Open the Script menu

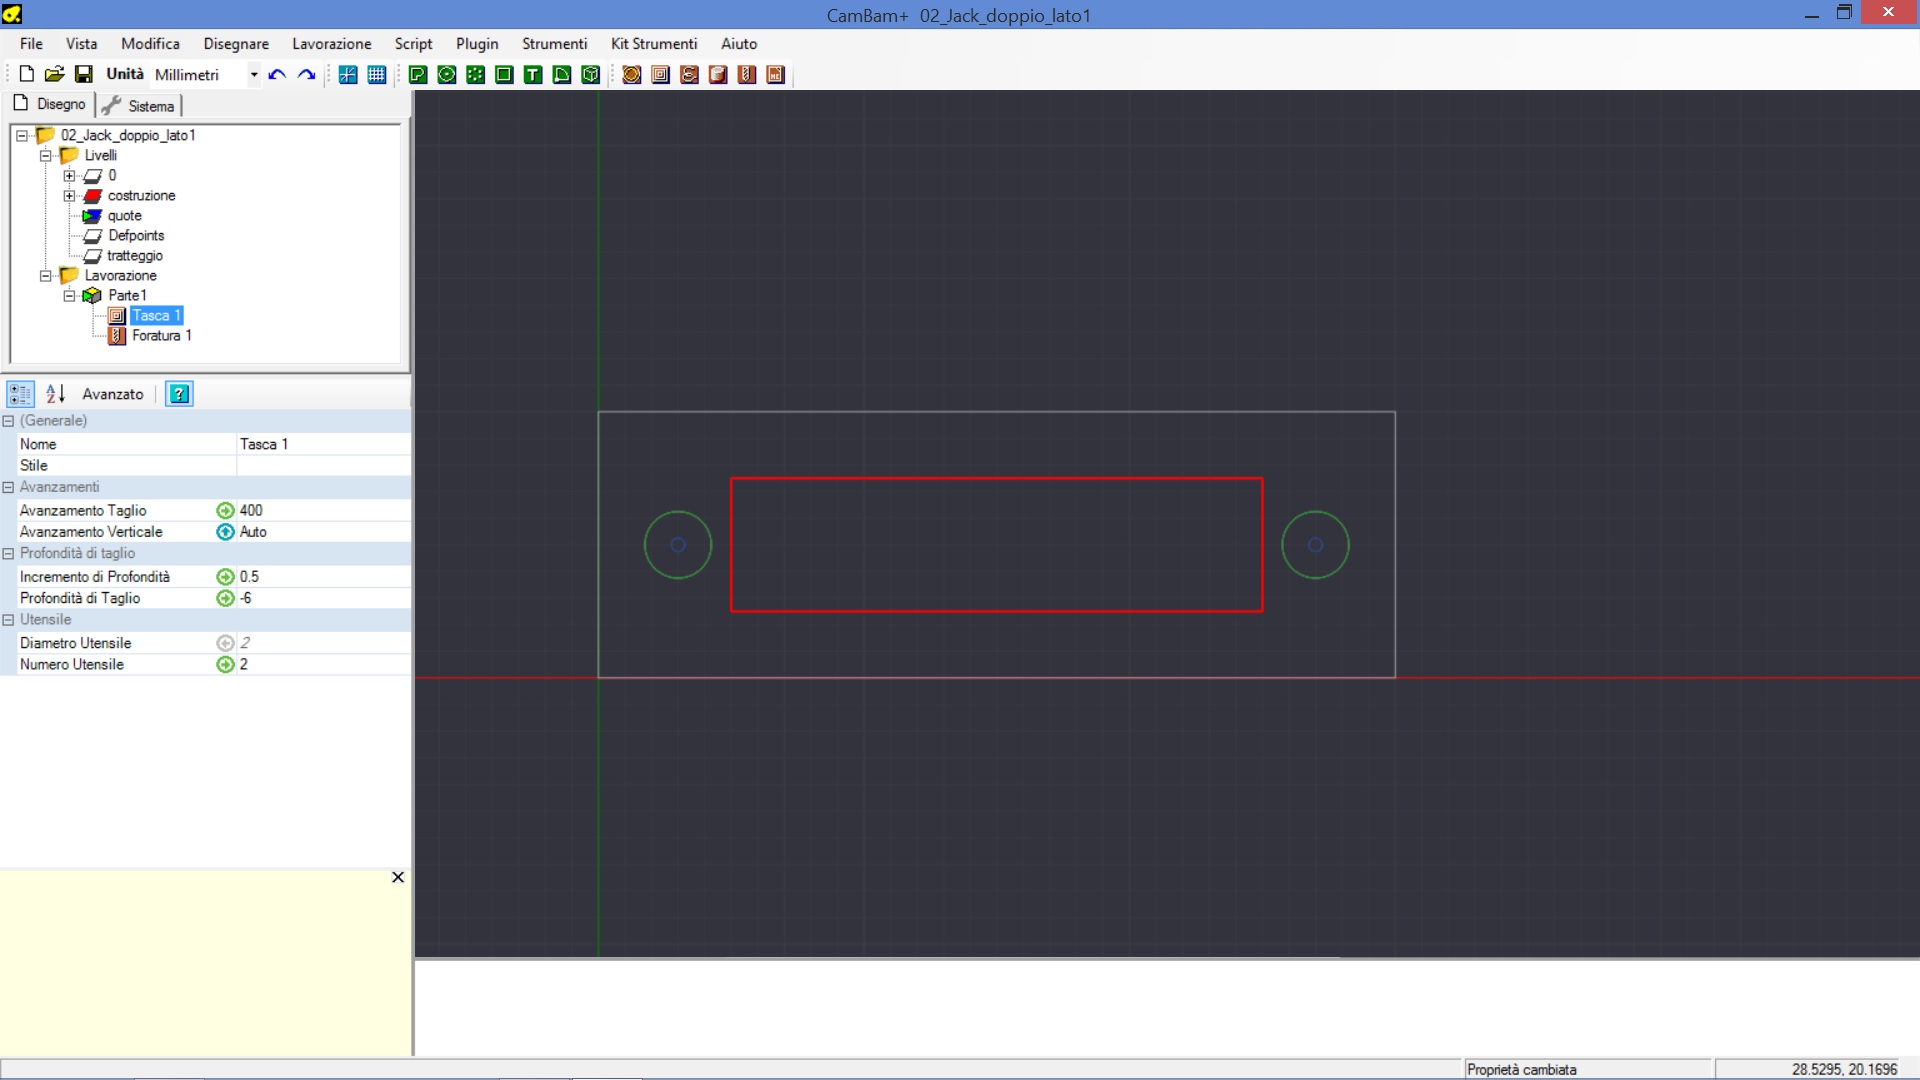point(413,43)
